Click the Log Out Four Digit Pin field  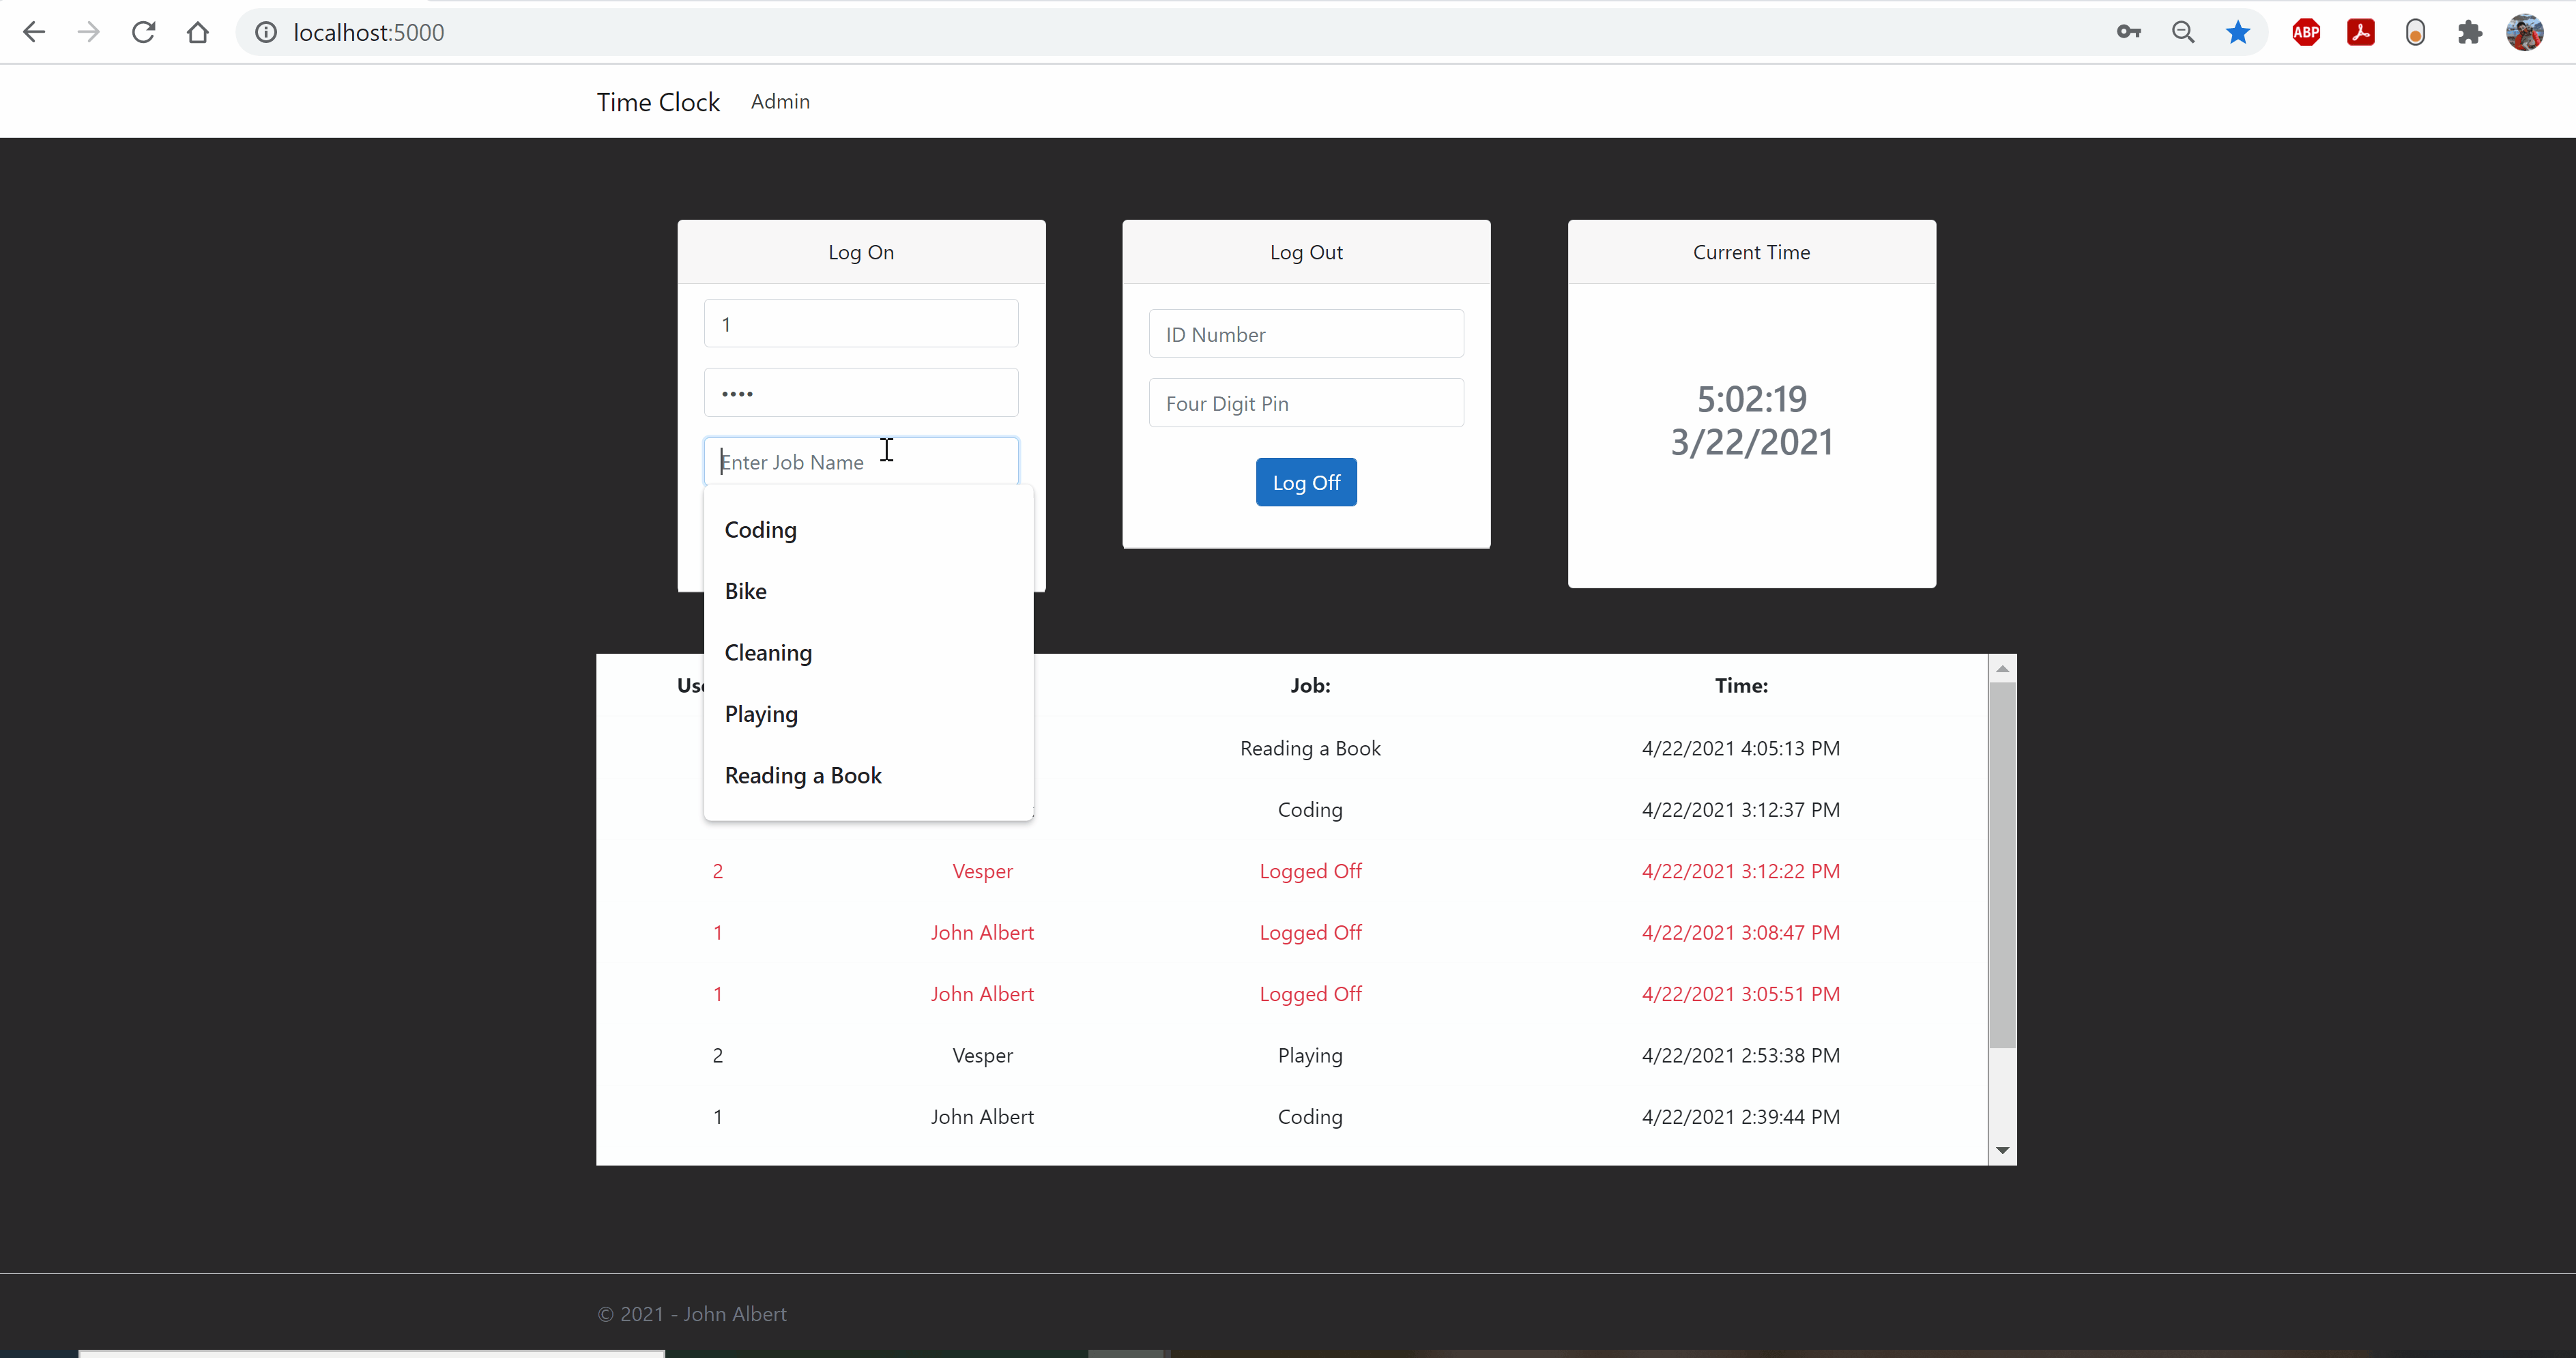point(1306,403)
